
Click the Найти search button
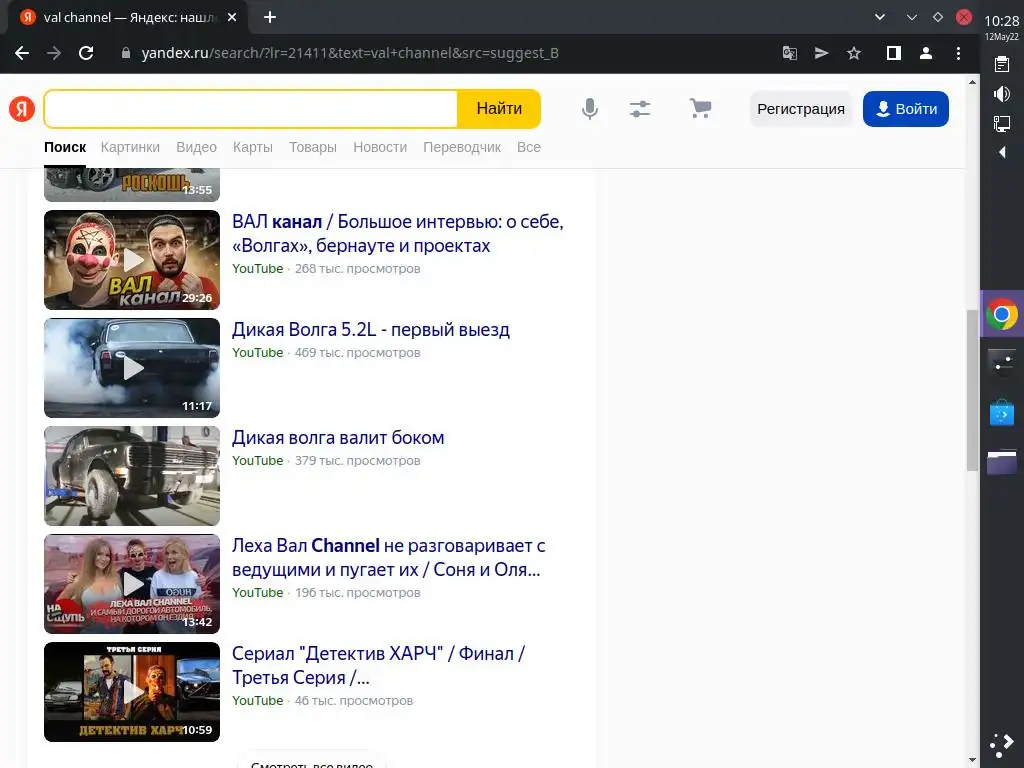[x=499, y=108]
